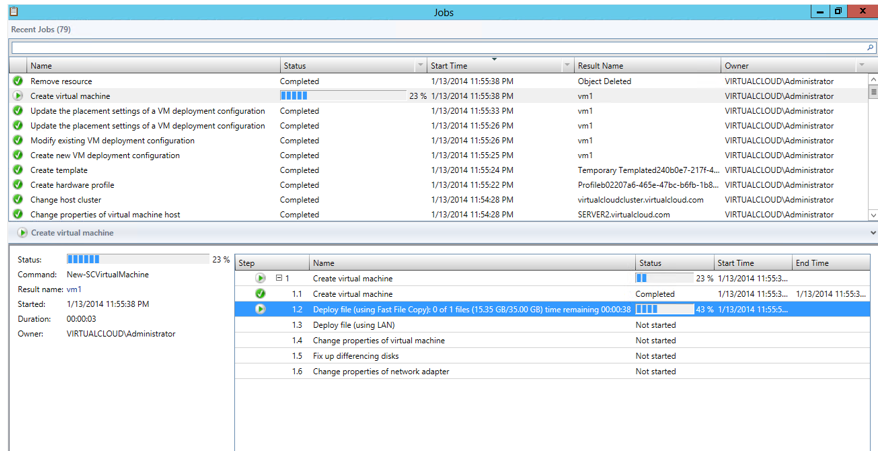Screen dimensions: 883x463
Task: Open the vm1 result name link
Action: pos(74,289)
